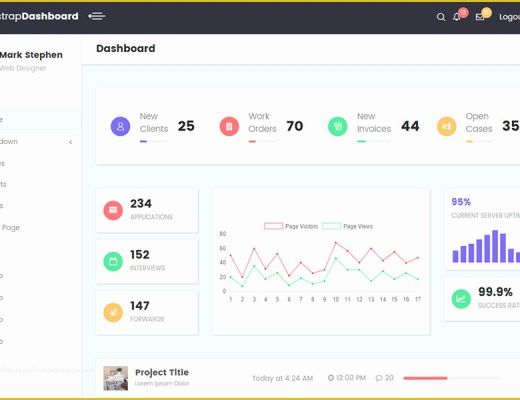Expand the sidebar dropdown chevron
This screenshot has width=520, height=400.
pos(70,142)
